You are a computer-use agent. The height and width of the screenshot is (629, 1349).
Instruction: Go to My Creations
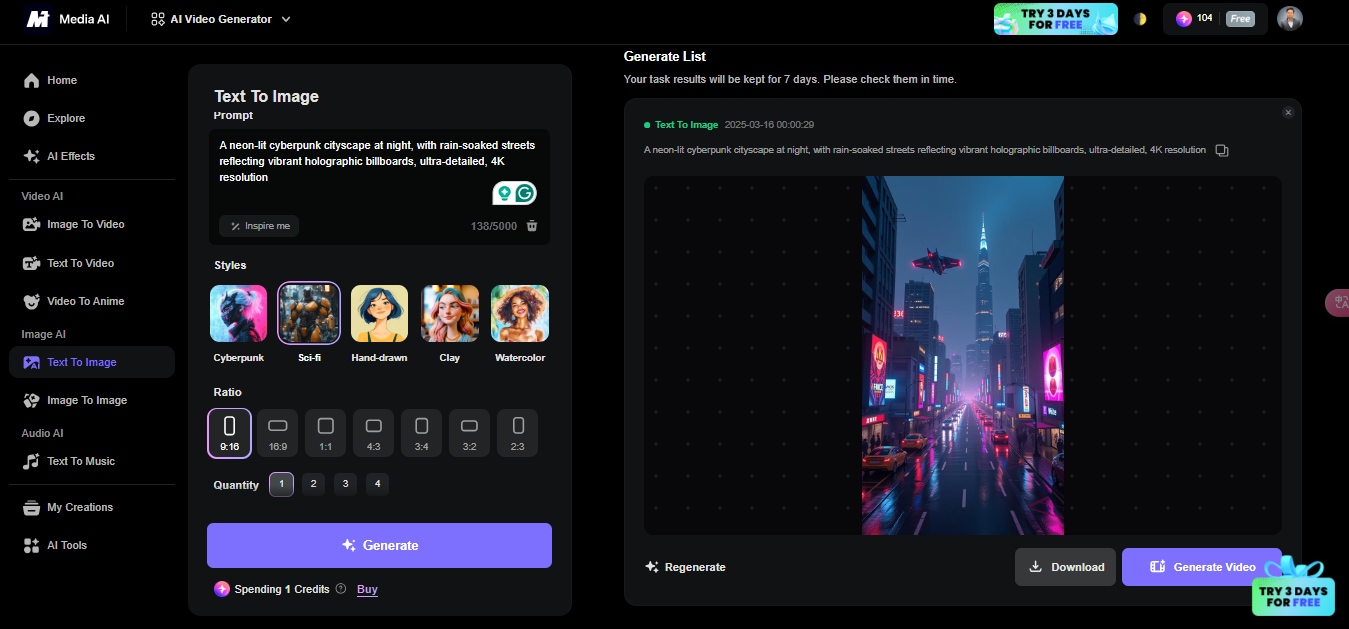tap(77, 507)
